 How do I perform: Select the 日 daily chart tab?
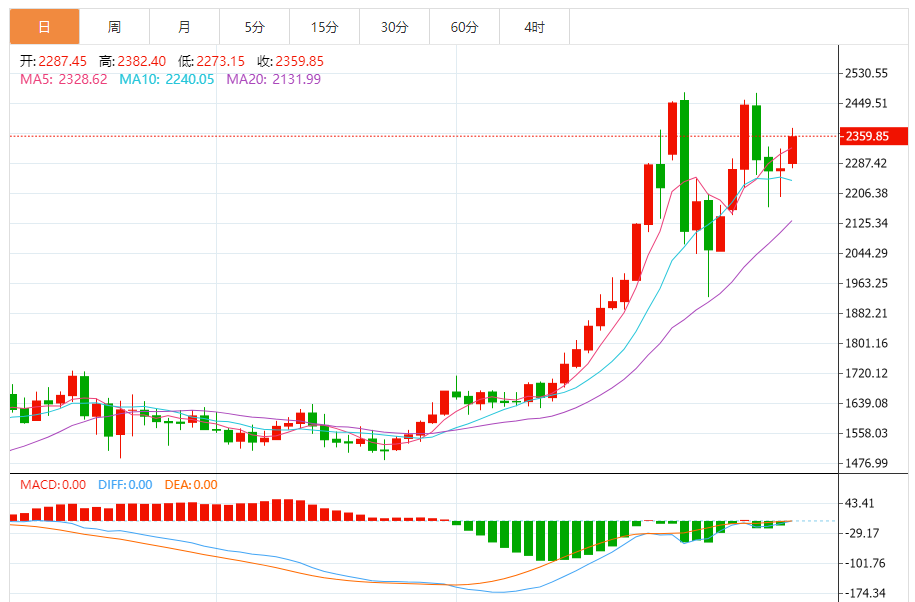click(x=44, y=27)
